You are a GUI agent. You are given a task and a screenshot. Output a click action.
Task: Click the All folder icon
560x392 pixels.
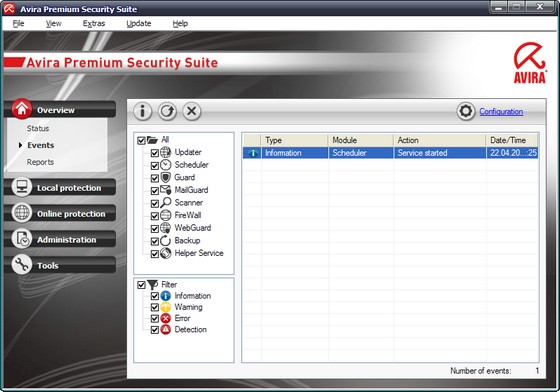click(x=152, y=140)
